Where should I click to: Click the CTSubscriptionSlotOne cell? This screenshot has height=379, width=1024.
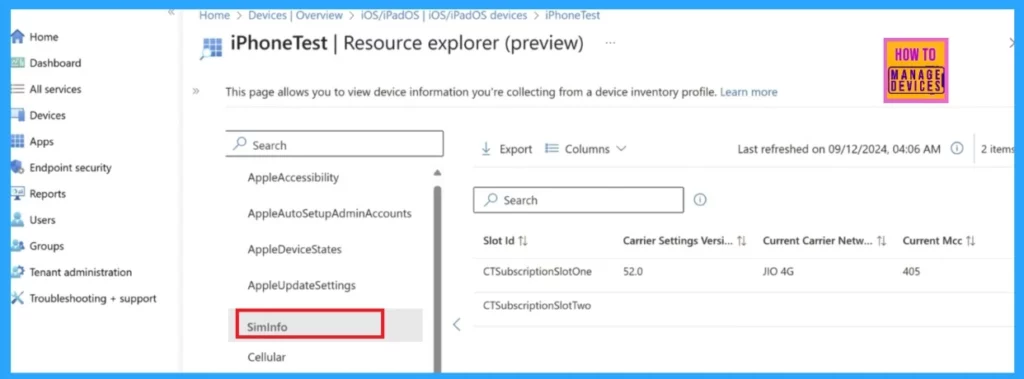[537, 272]
